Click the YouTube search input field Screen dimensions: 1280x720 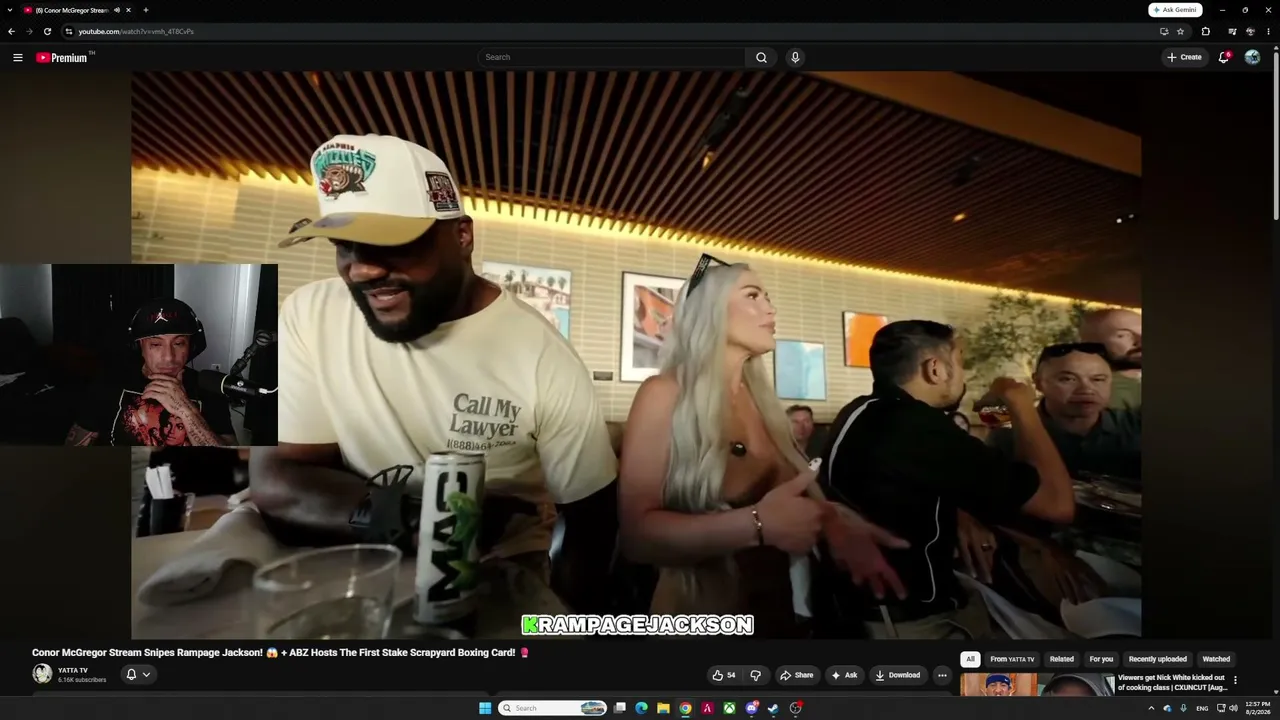click(612, 57)
